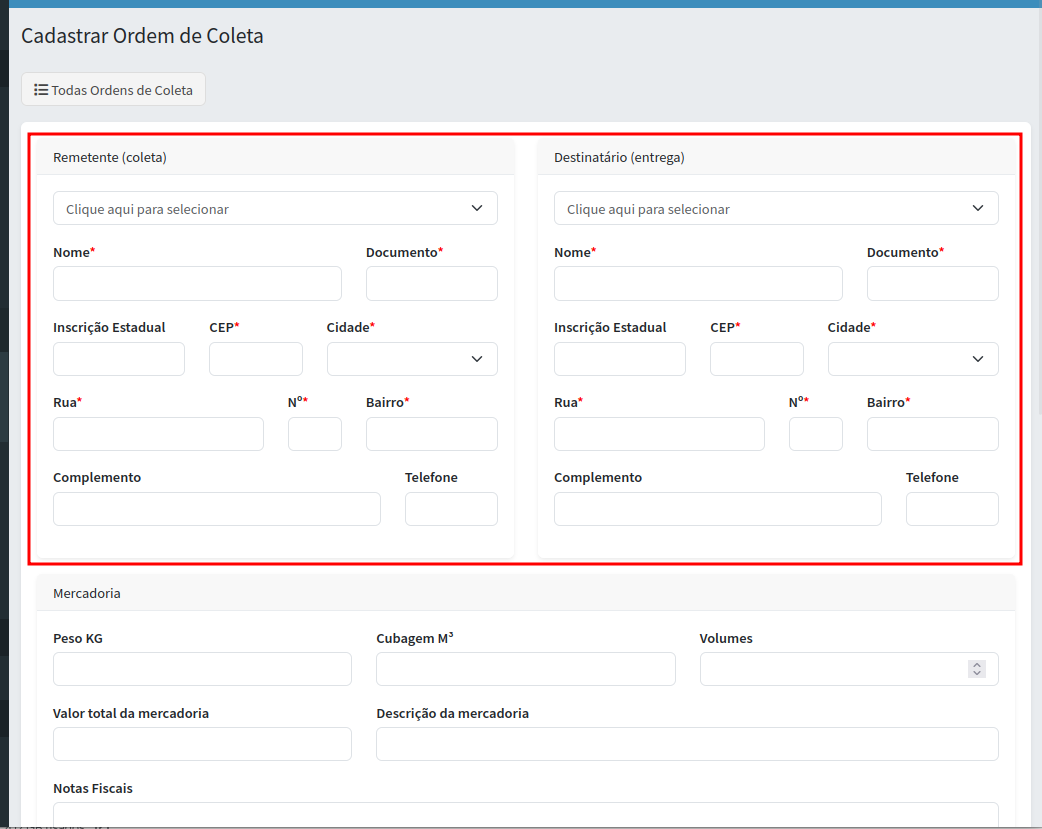Image resolution: width=1042 pixels, height=829 pixels.
Task: Click the Remetente Nome input field
Action: (197, 284)
